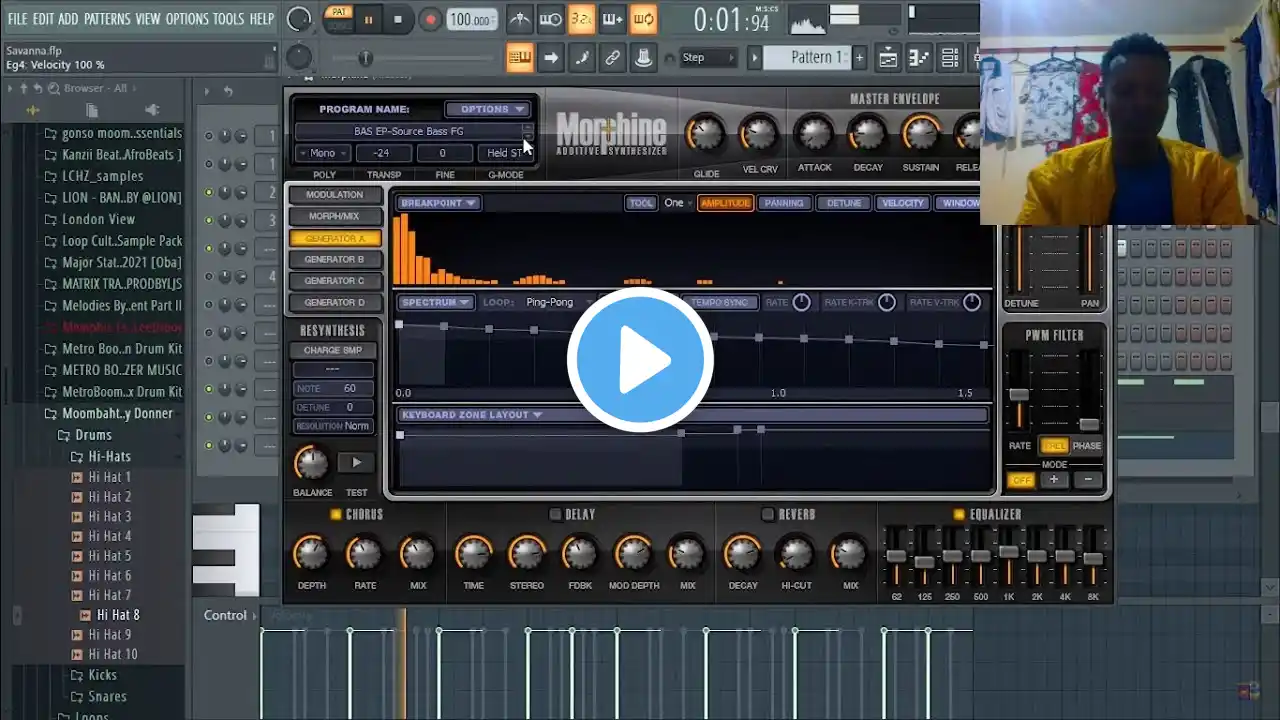Open the Step snap dropdown
Image resolution: width=1280 pixels, height=720 pixels.
coord(708,58)
